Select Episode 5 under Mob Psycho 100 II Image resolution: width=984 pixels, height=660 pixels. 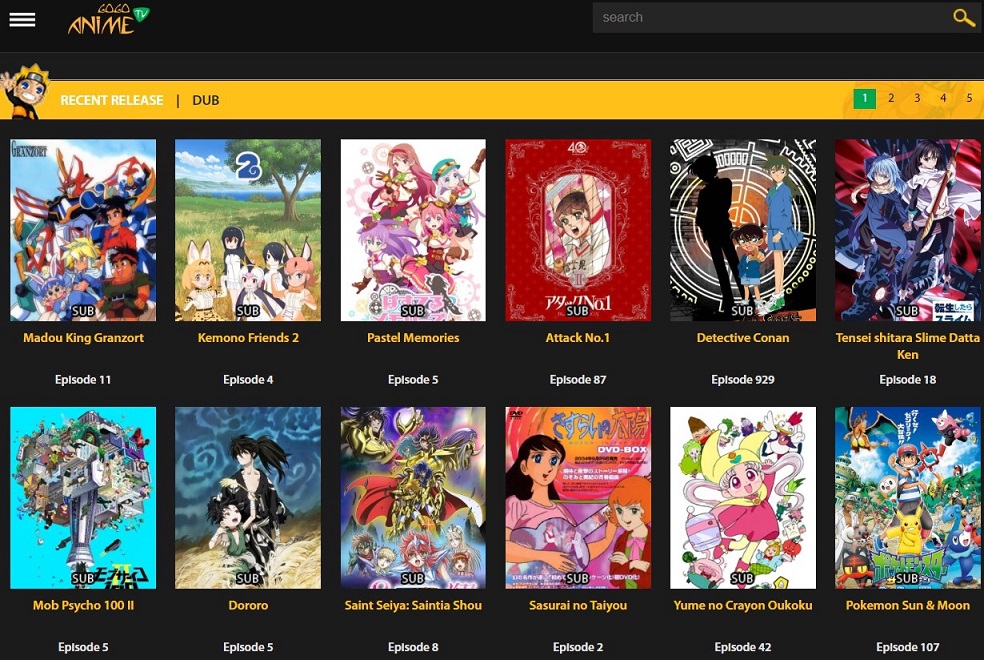83,647
